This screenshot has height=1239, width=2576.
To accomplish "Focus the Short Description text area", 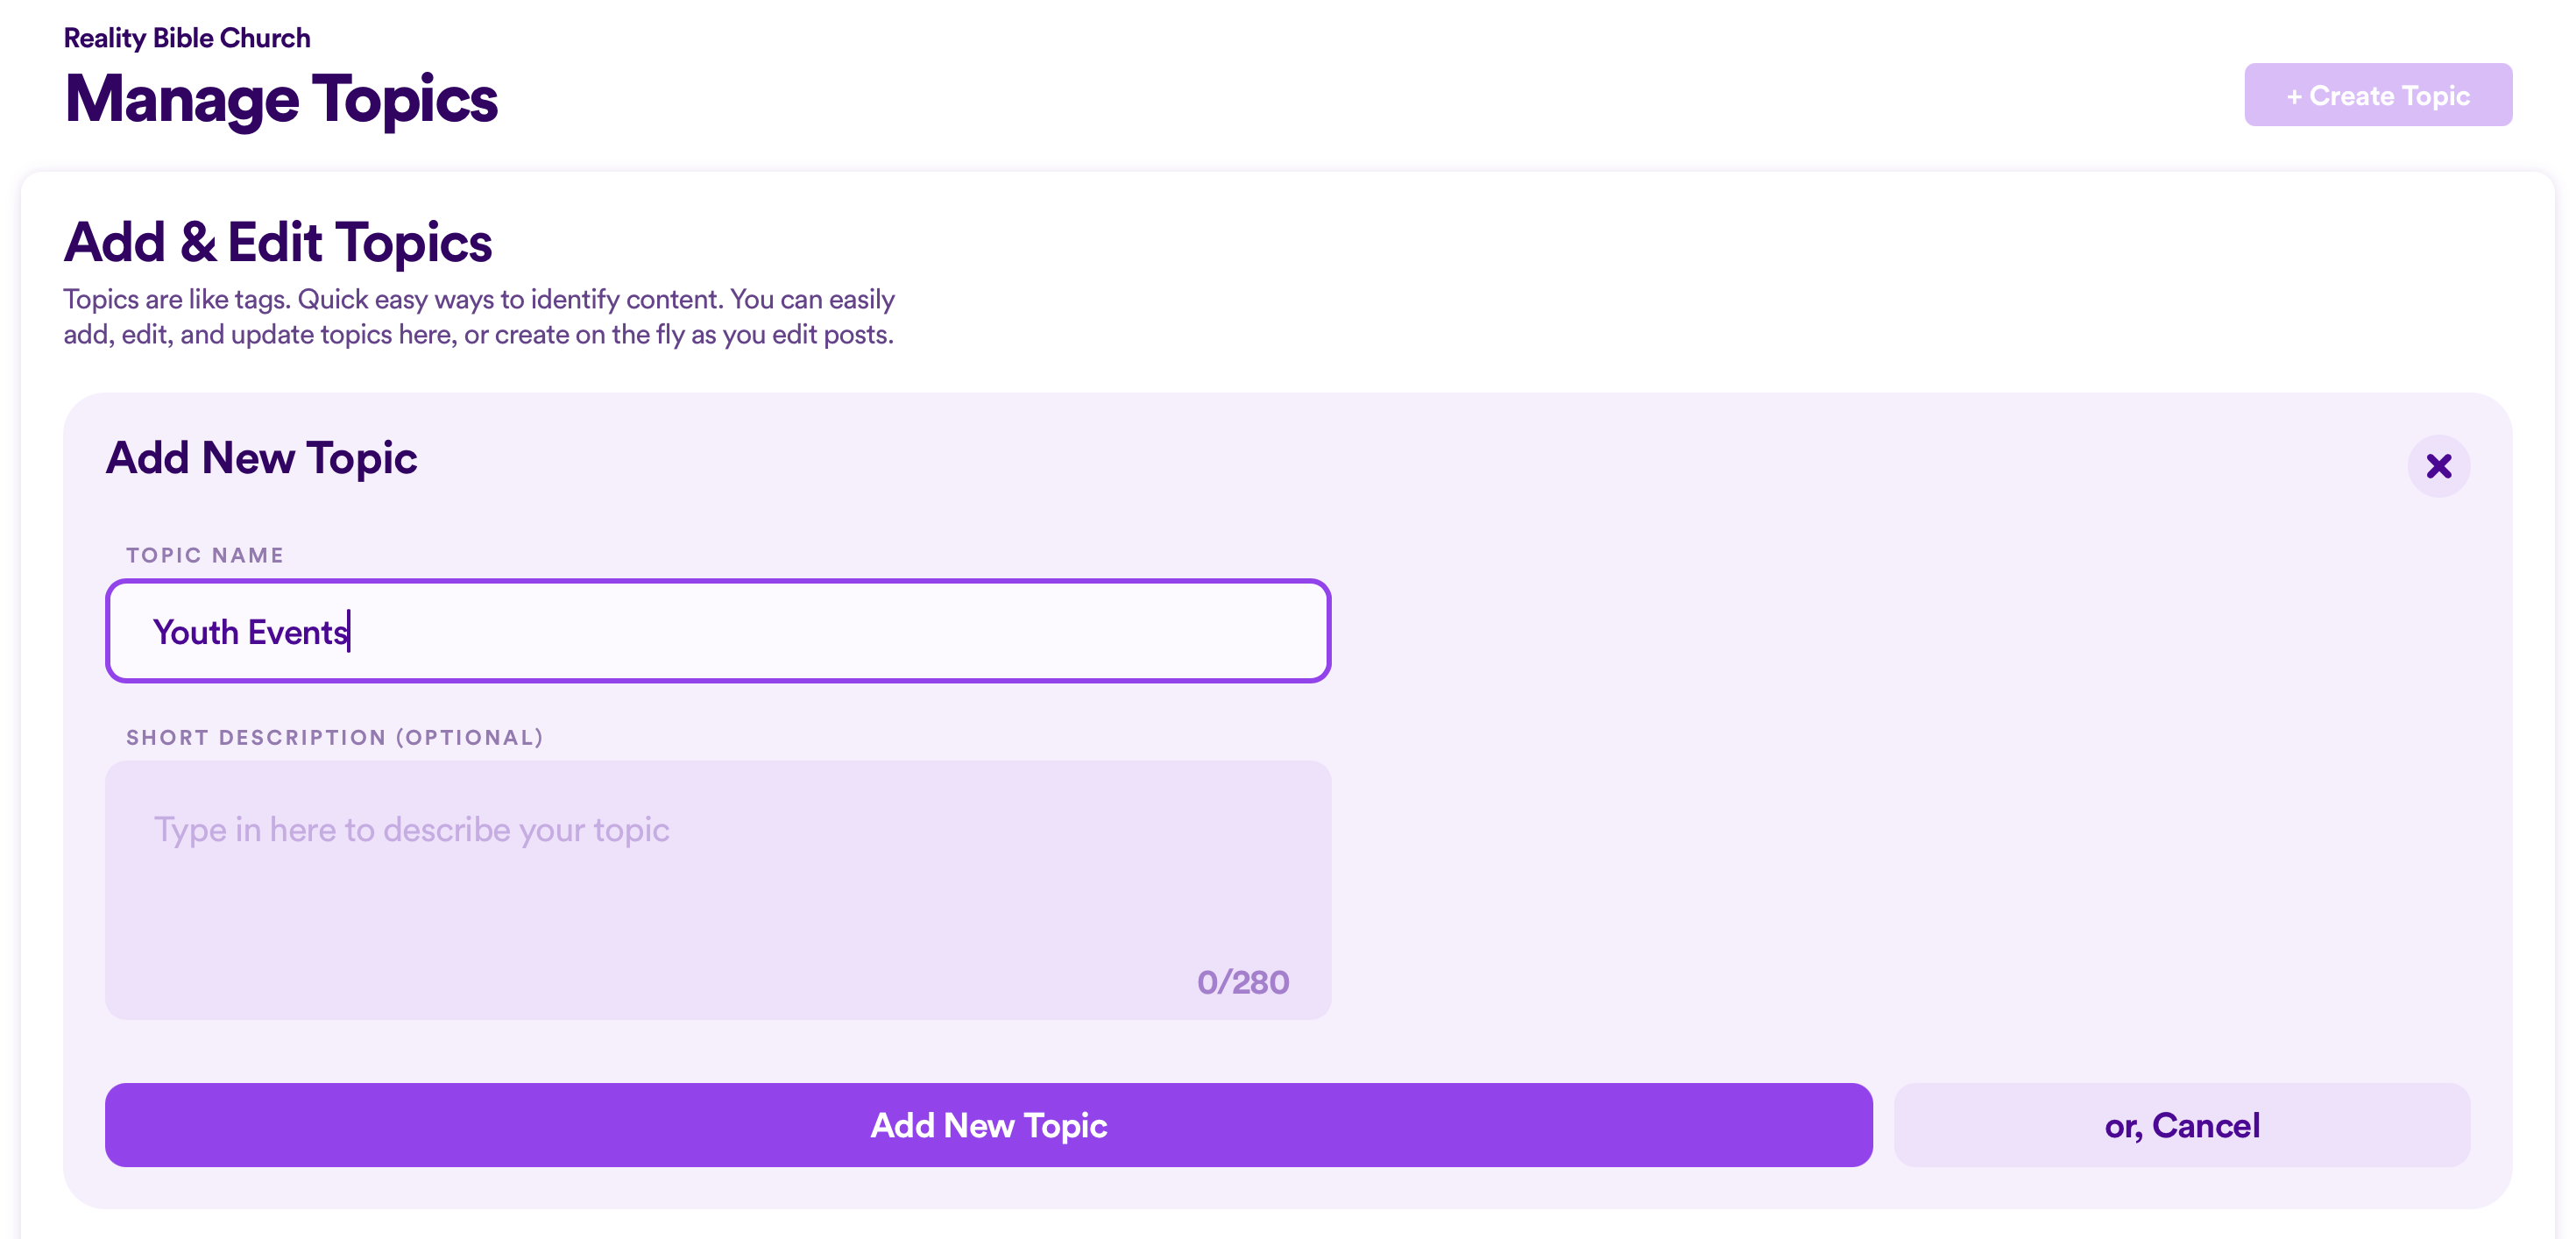I will [x=718, y=890].
